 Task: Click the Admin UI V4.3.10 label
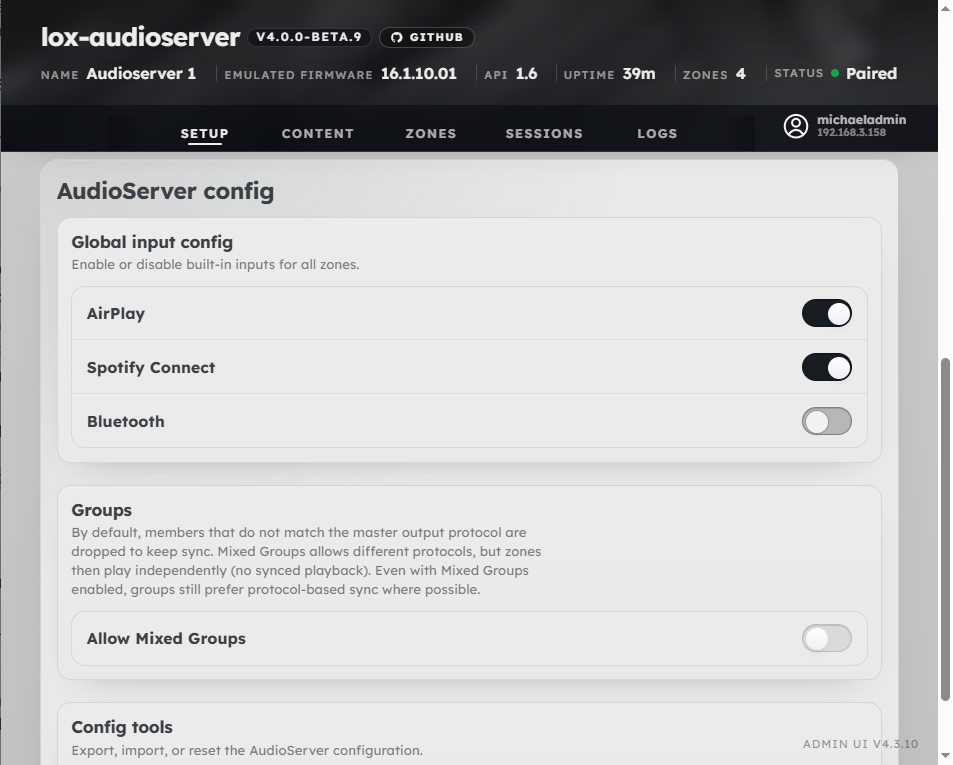[860, 744]
